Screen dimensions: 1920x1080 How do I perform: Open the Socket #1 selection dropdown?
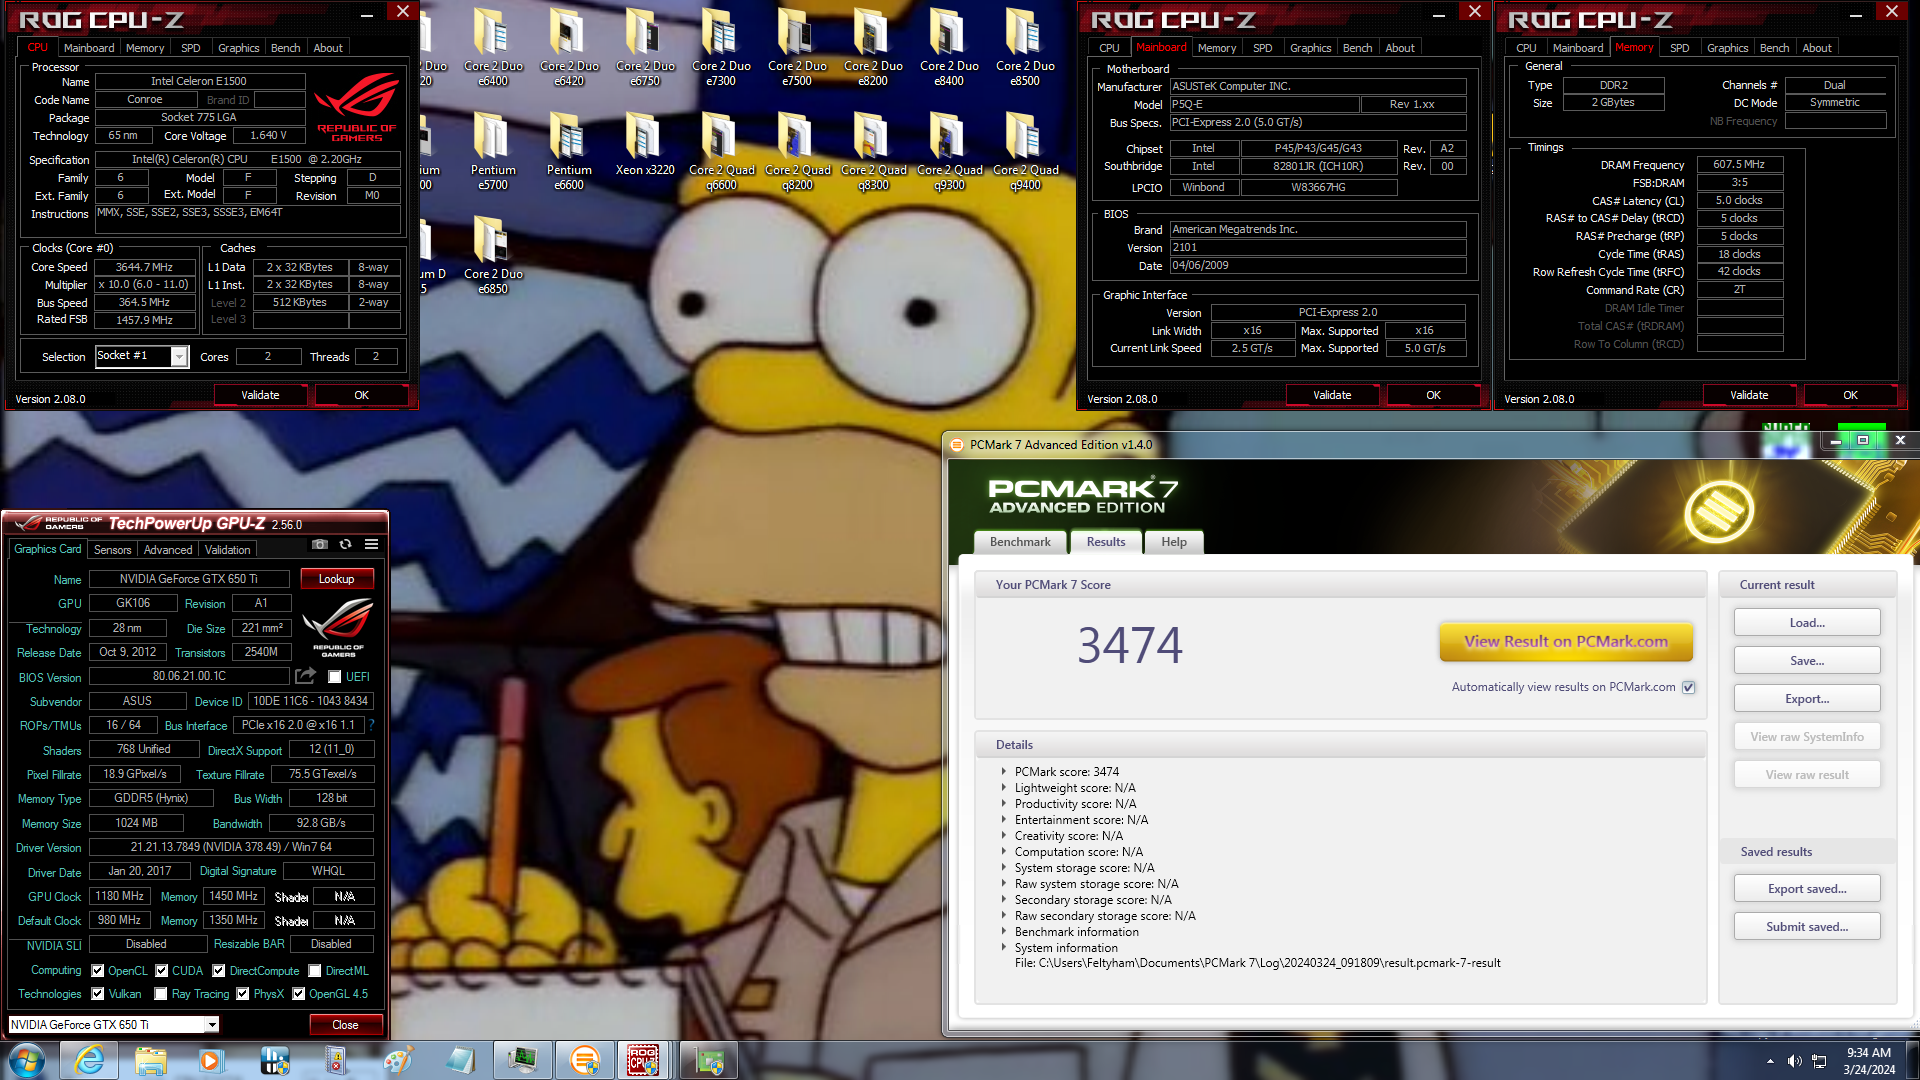179,356
